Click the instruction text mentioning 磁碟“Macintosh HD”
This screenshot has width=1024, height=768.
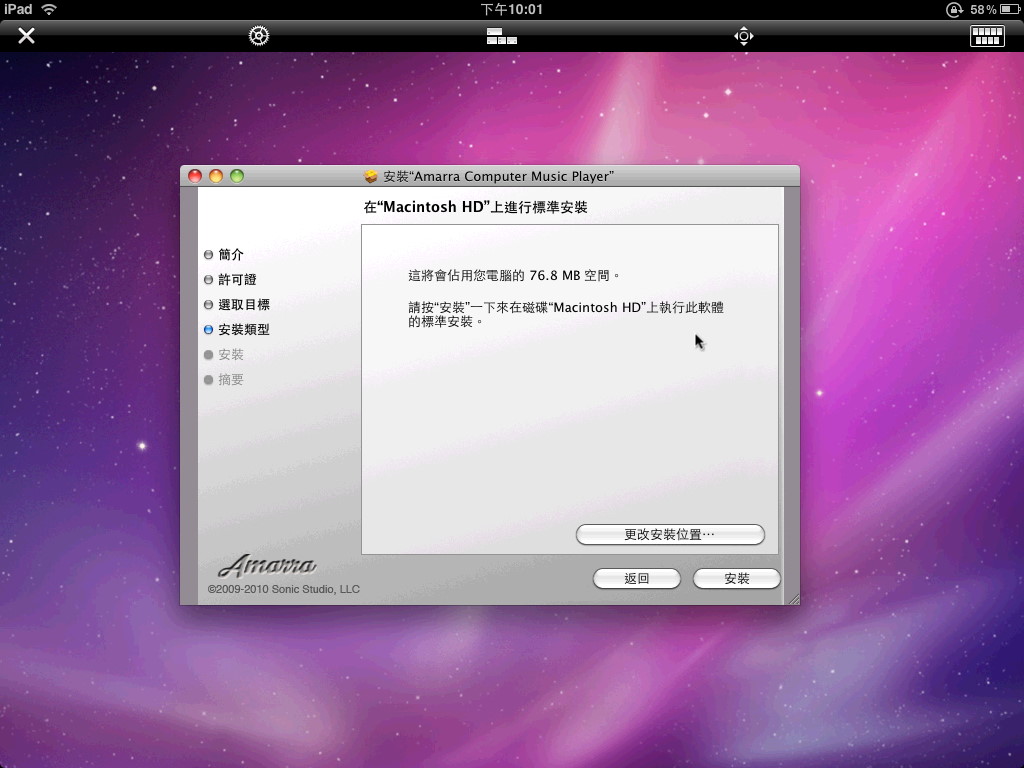tap(566, 314)
